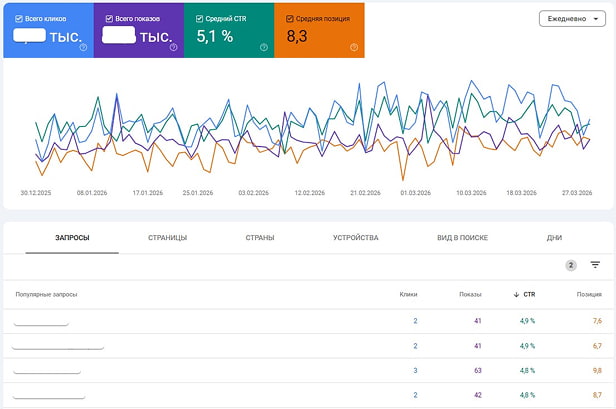Switch to the Страницы tab
This screenshot has width=616, height=409.
tap(167, 238)
